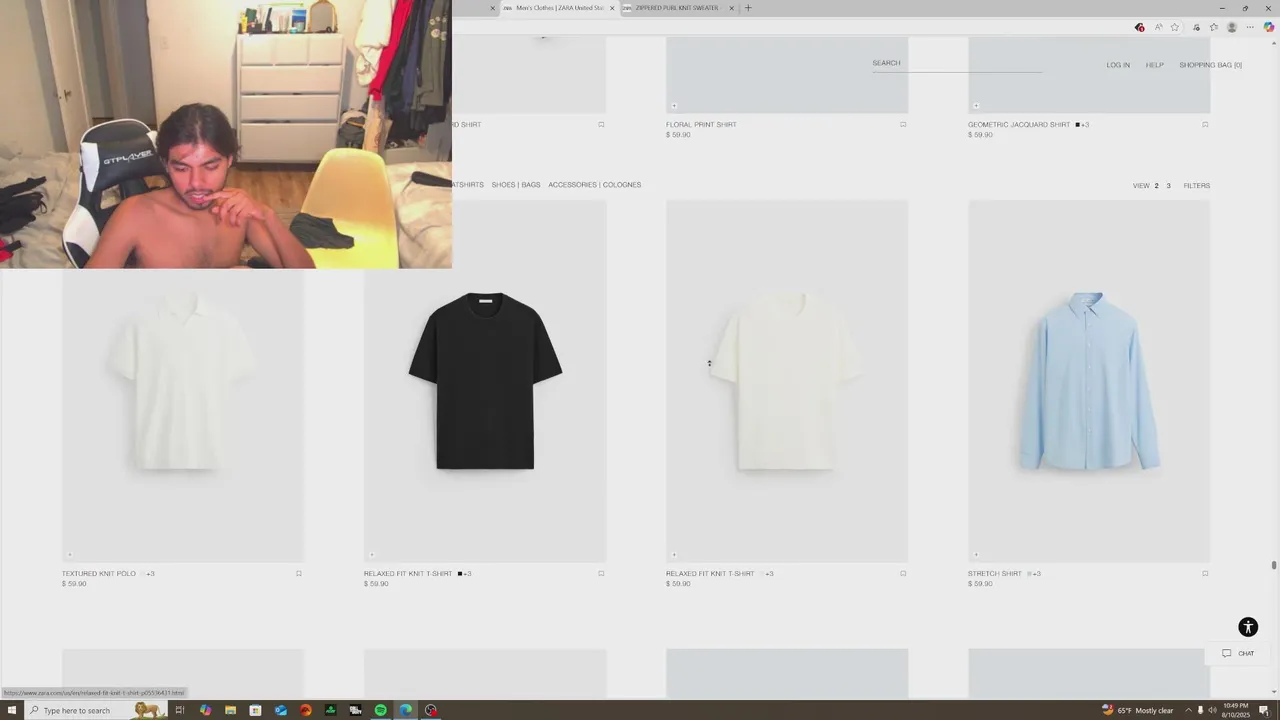Open the HELP link
Screen dimensions: 1280x720
click(1154, 65)
